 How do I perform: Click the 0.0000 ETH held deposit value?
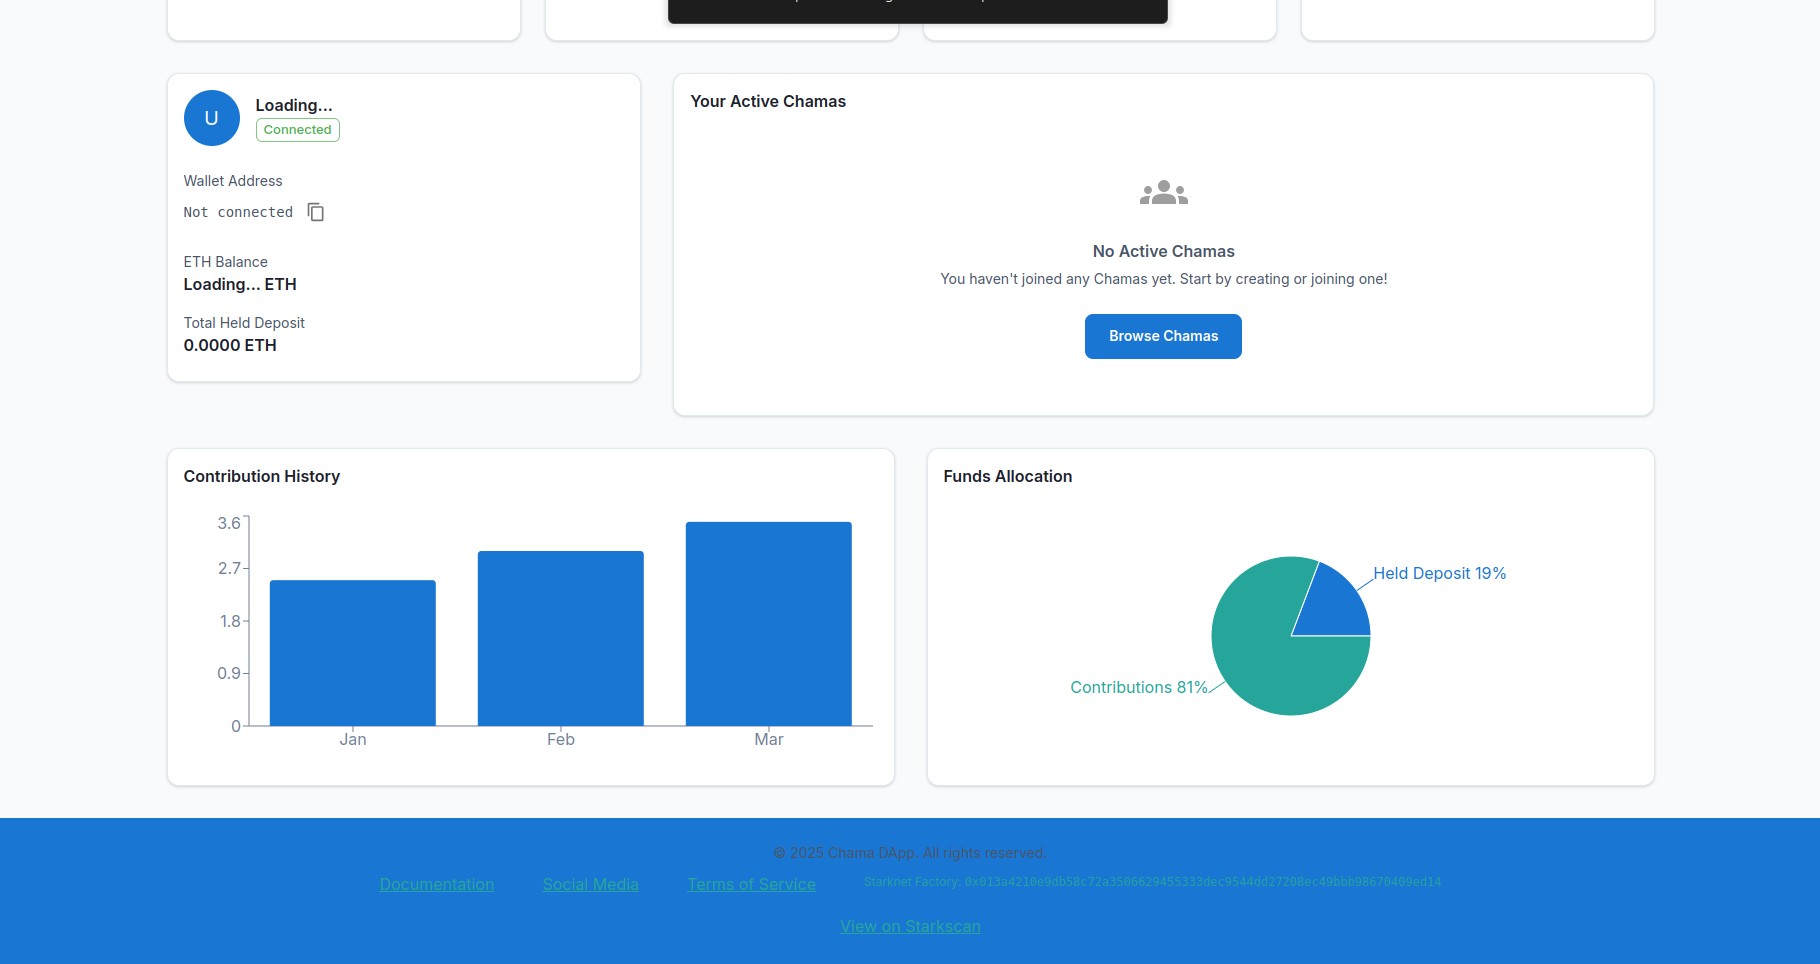230,345
